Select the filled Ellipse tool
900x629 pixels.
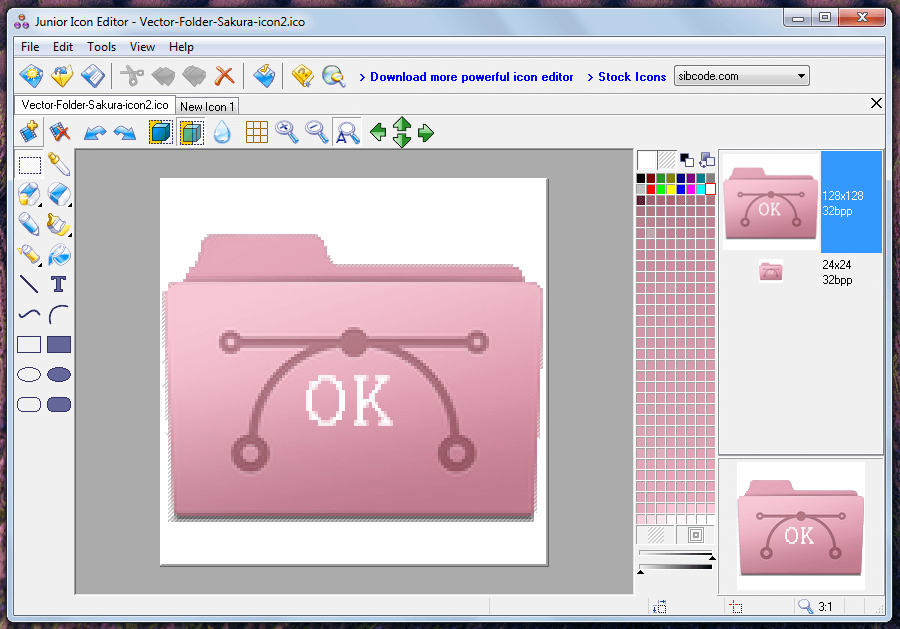(58, 374)
